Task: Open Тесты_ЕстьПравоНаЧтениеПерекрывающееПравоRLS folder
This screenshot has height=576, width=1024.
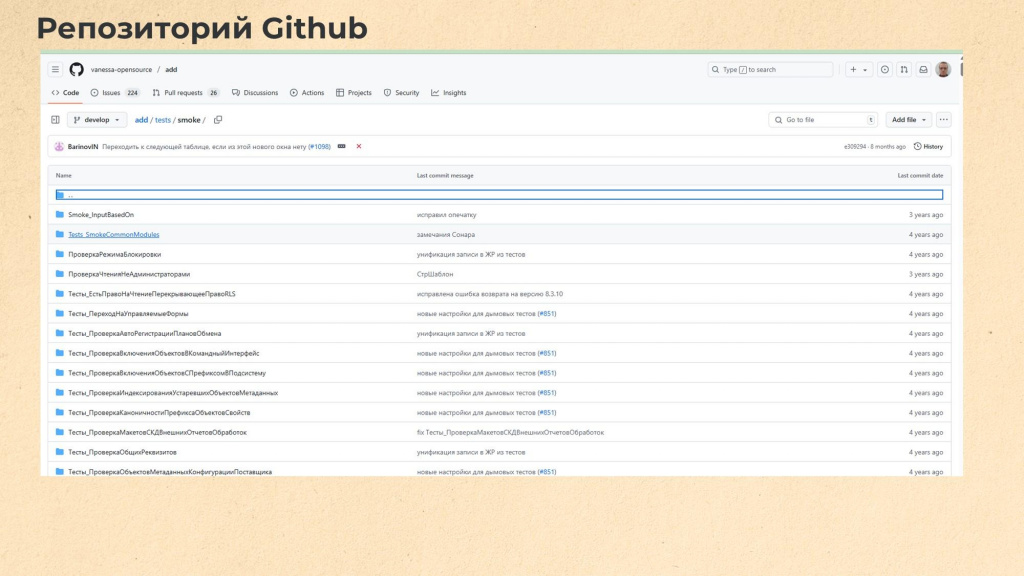Action: (x=152, y=294)
